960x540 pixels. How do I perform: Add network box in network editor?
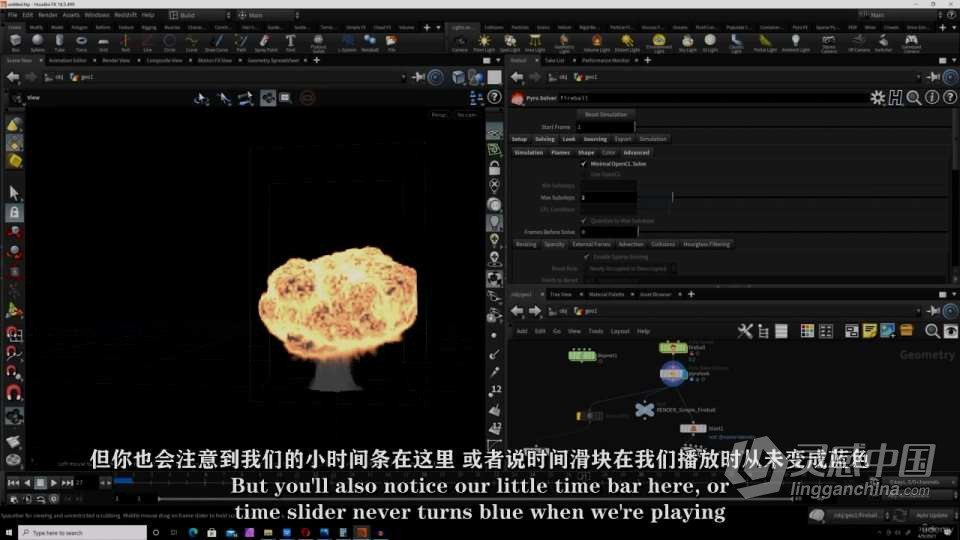(852, 331)
